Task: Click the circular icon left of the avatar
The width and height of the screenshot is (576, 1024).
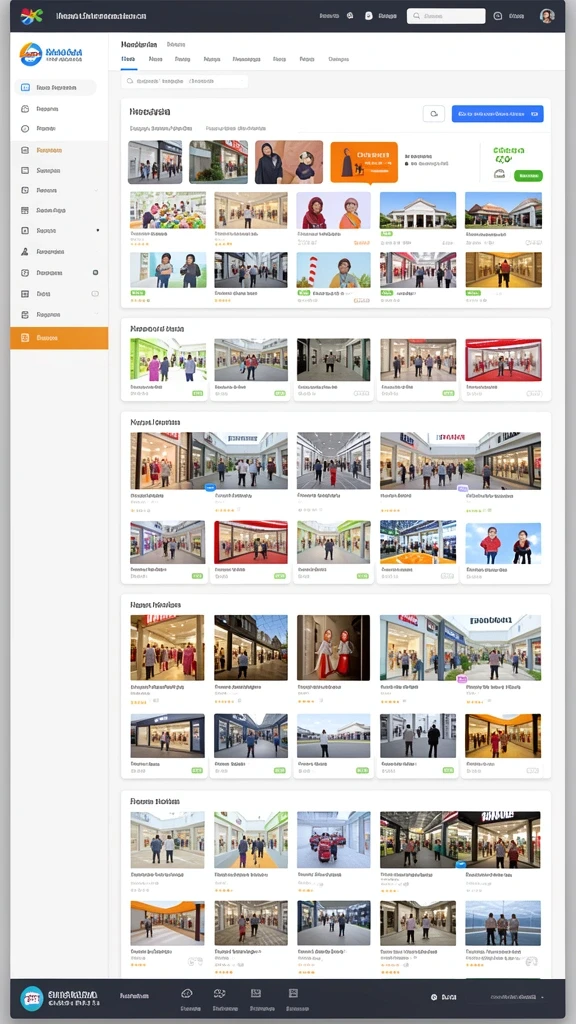Action: (x=498, y=16)
